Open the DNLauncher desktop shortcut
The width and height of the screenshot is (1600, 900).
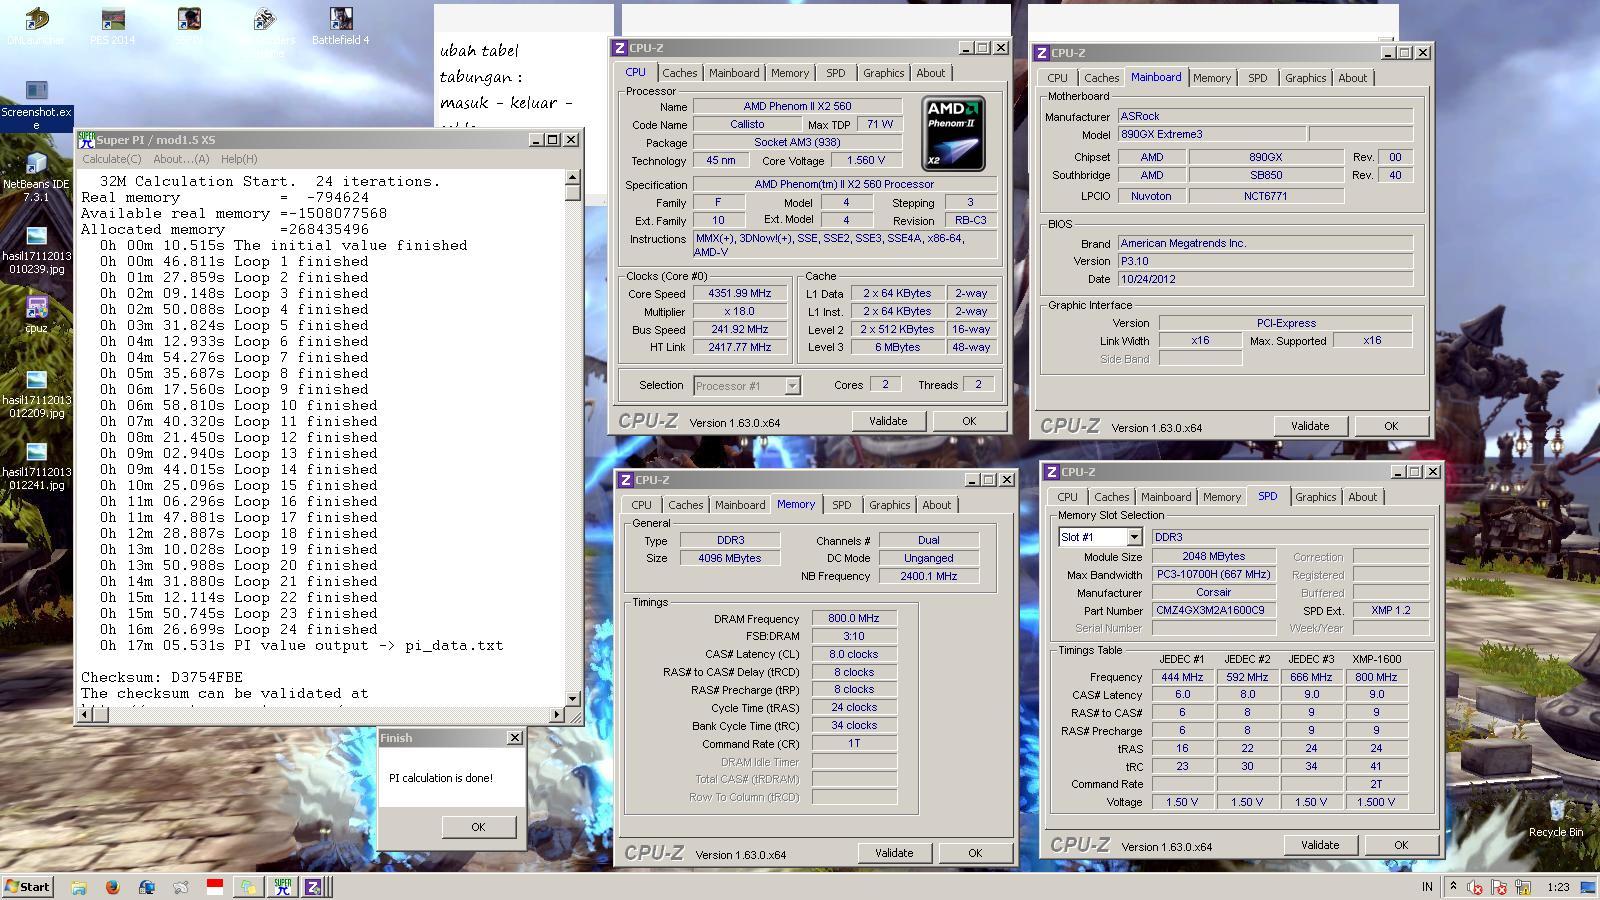click(36, 26)
